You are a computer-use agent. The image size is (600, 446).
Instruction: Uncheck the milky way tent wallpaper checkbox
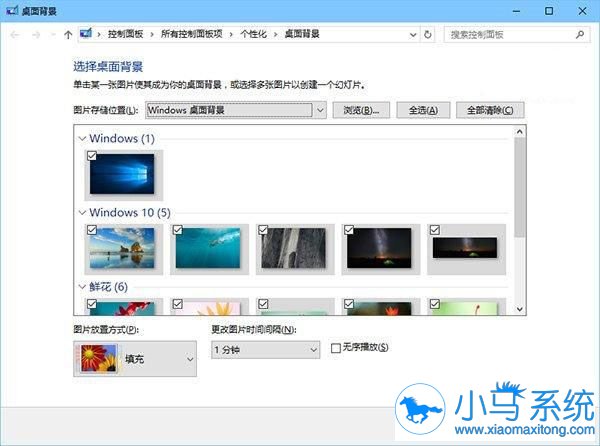coord(349,230)
